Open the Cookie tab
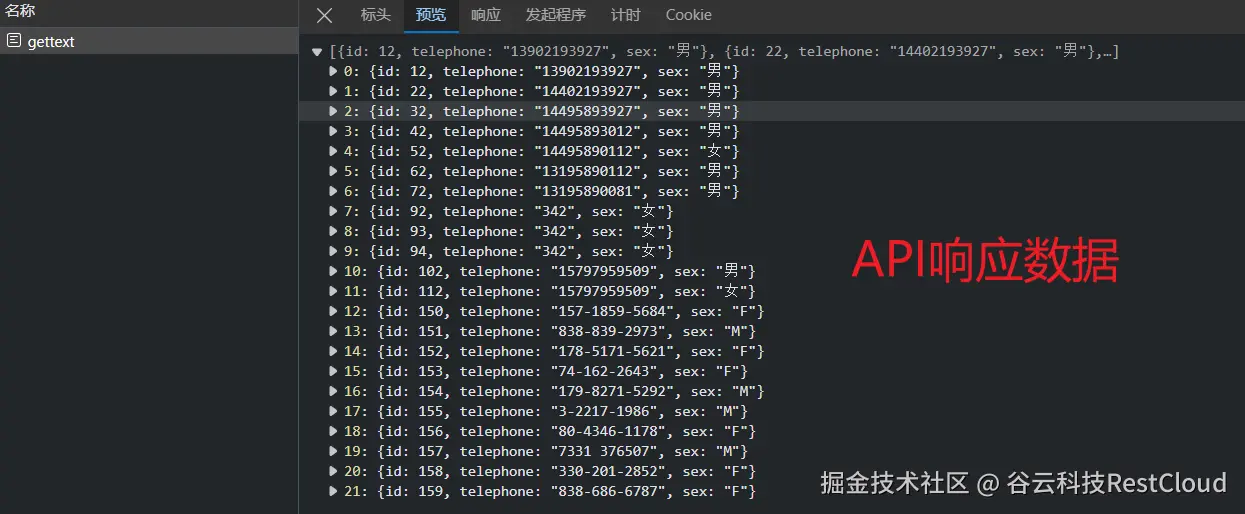Image resolution: width=1245 pixels, height=514 pixels. (x=689, y=15)
